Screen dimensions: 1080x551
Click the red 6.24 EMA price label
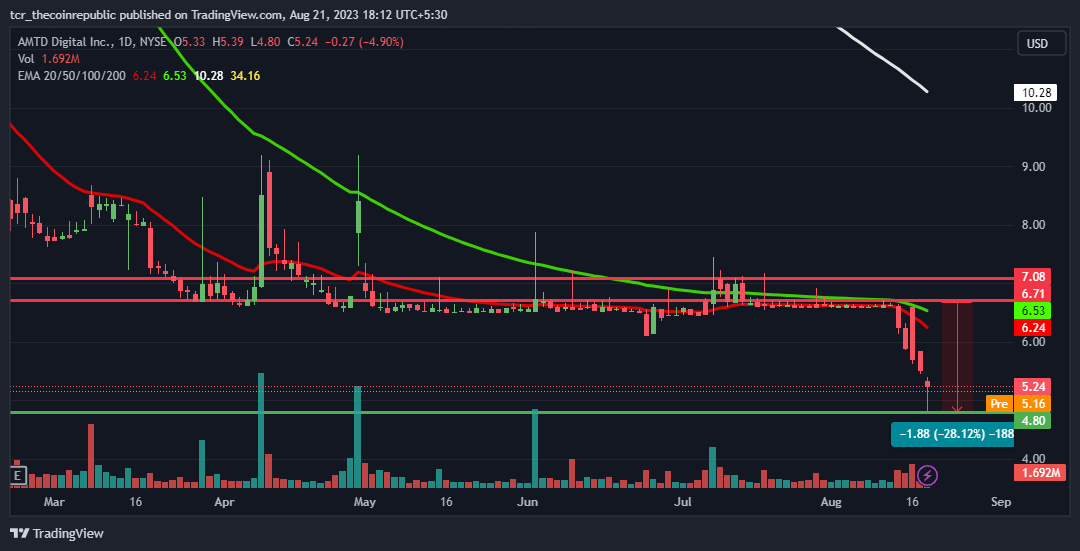click(1032, 329)
